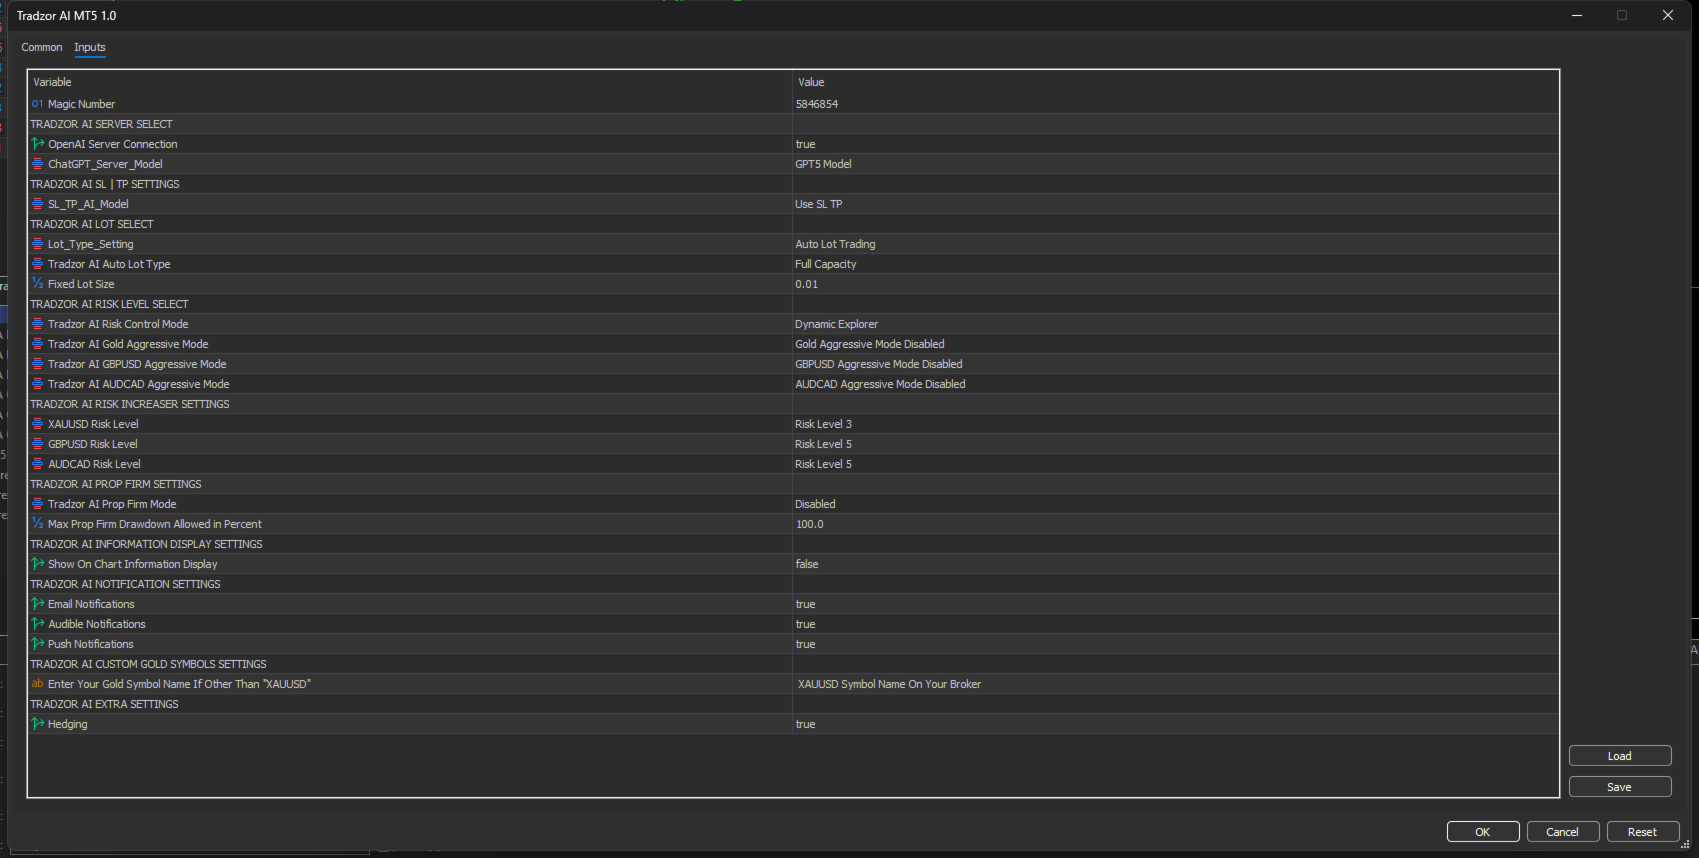1699x858 pixels.
Task: Toggle Show On Chart Information Display false value
Action: (x=1175, y=564)
